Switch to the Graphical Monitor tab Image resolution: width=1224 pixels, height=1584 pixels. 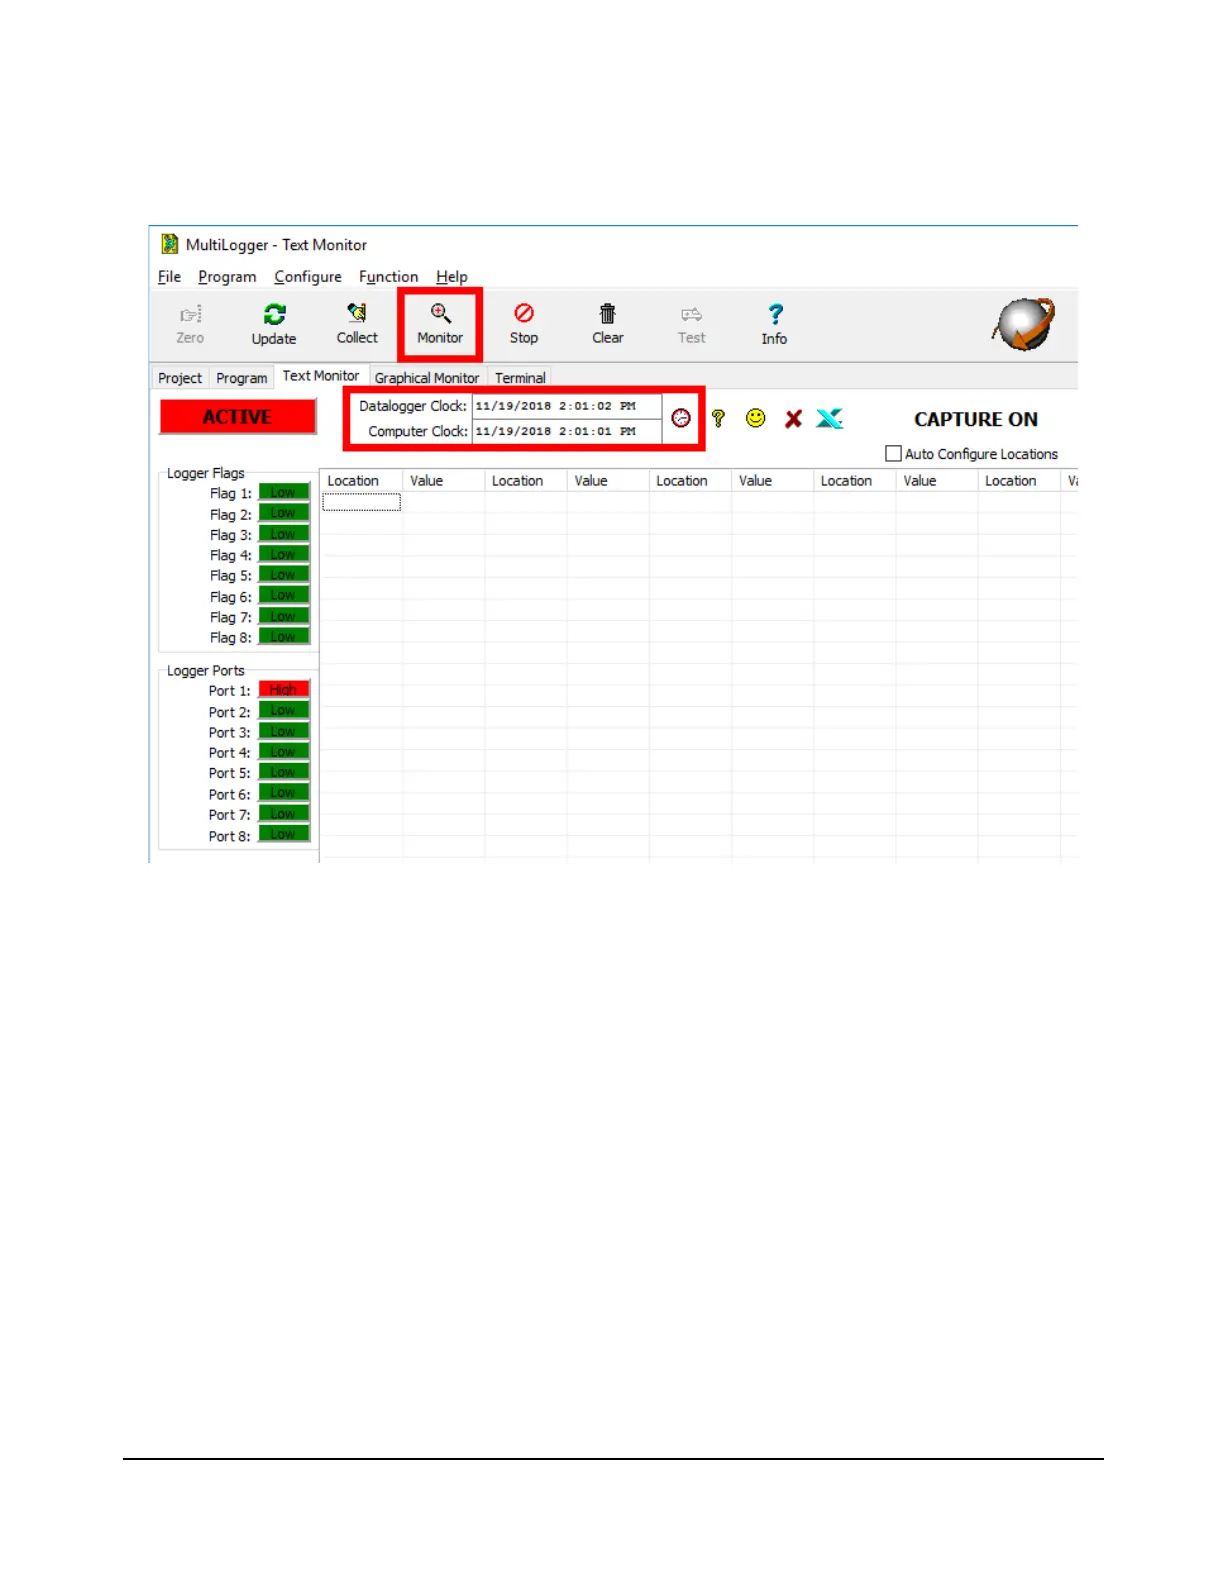[427, 378]
